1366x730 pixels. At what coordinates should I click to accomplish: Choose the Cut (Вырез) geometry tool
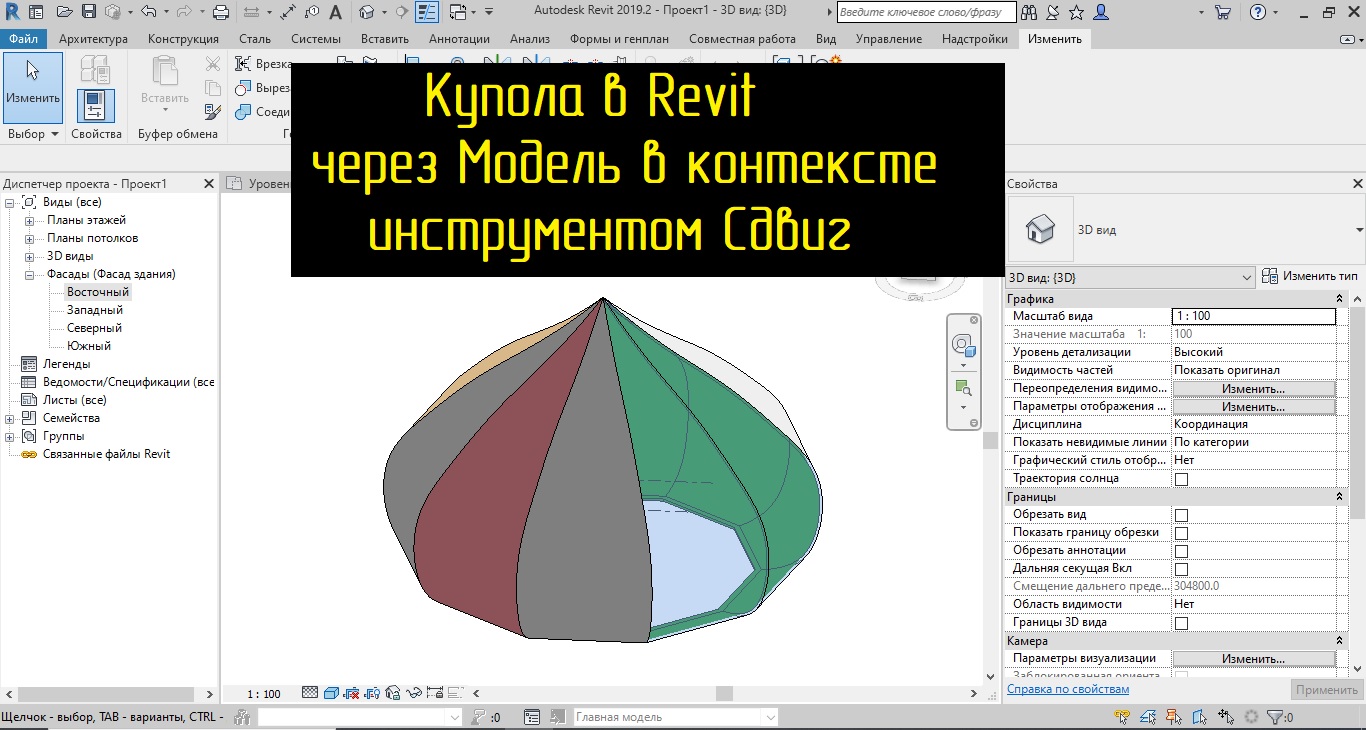coord(262,88)
